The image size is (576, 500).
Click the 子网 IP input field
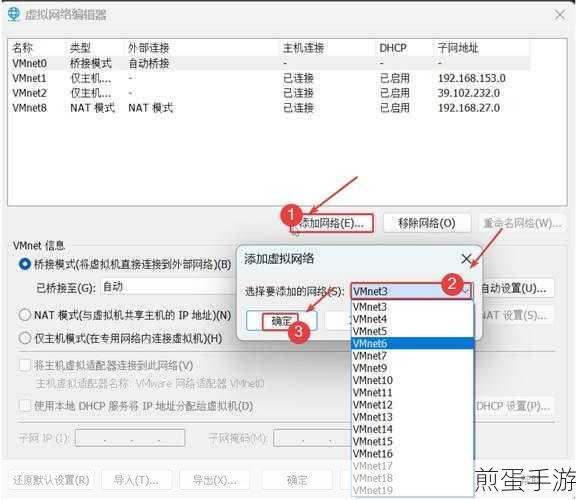pyautogui.click(x=130, y=438)
